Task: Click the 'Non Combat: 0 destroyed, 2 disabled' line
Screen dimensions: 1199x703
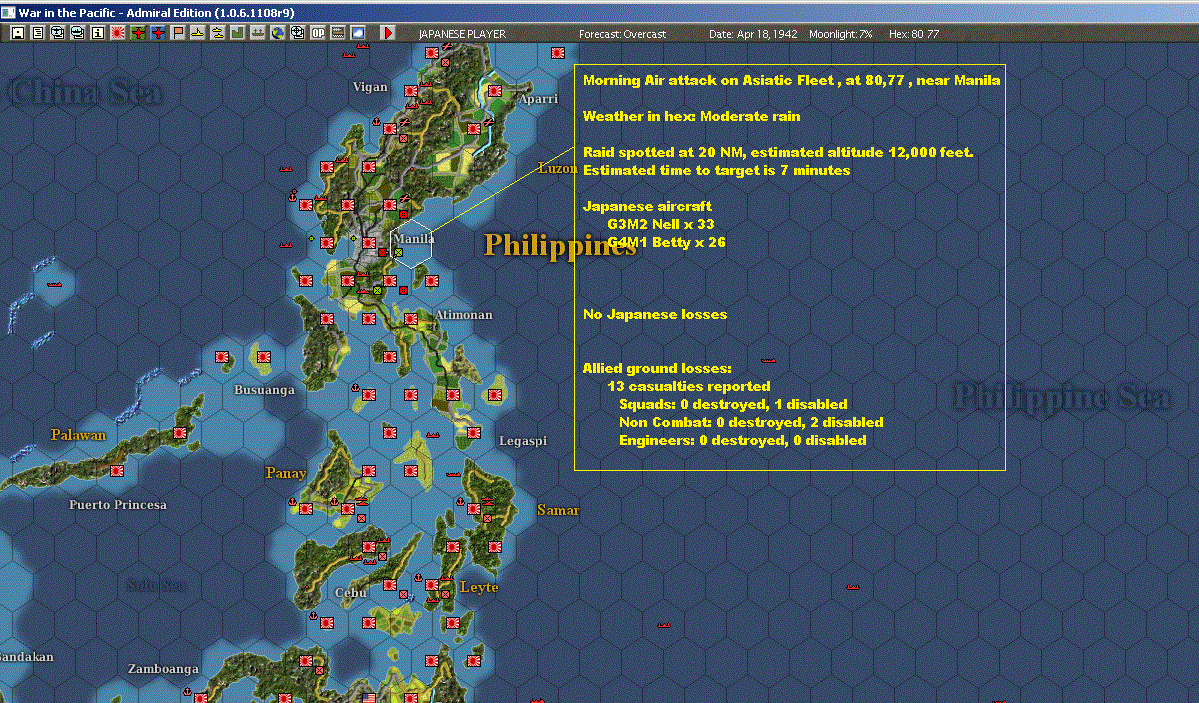Action: [751, 422]
